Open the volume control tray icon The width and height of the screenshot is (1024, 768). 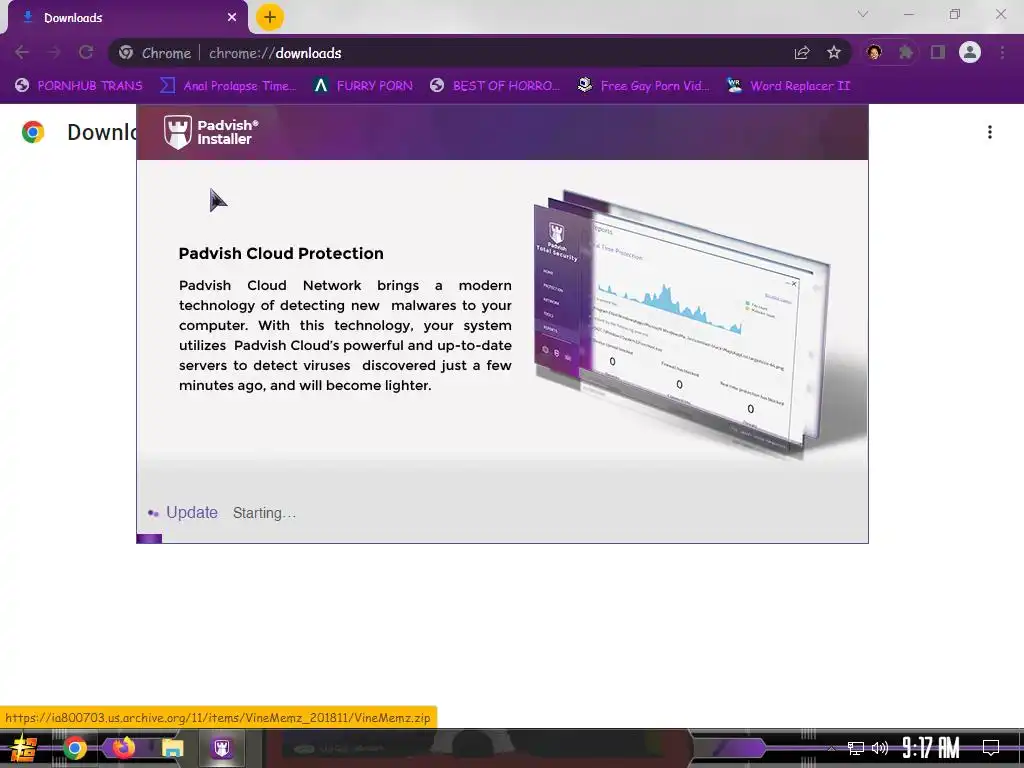880,748
